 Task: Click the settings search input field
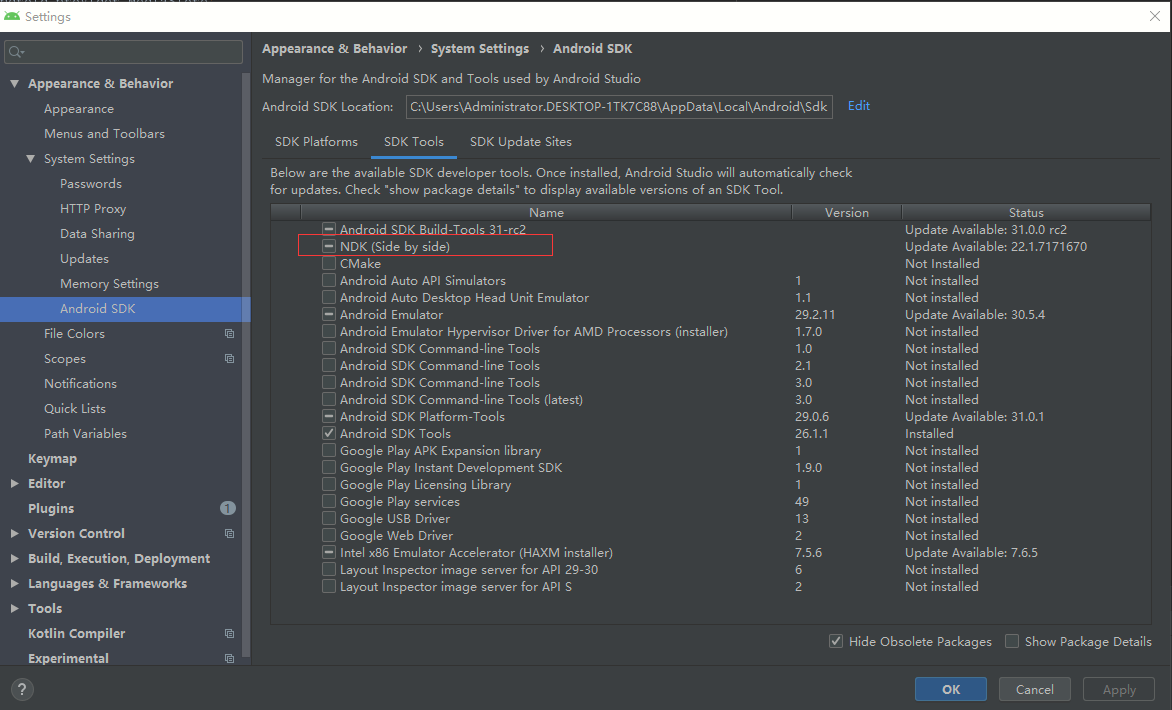123,52
